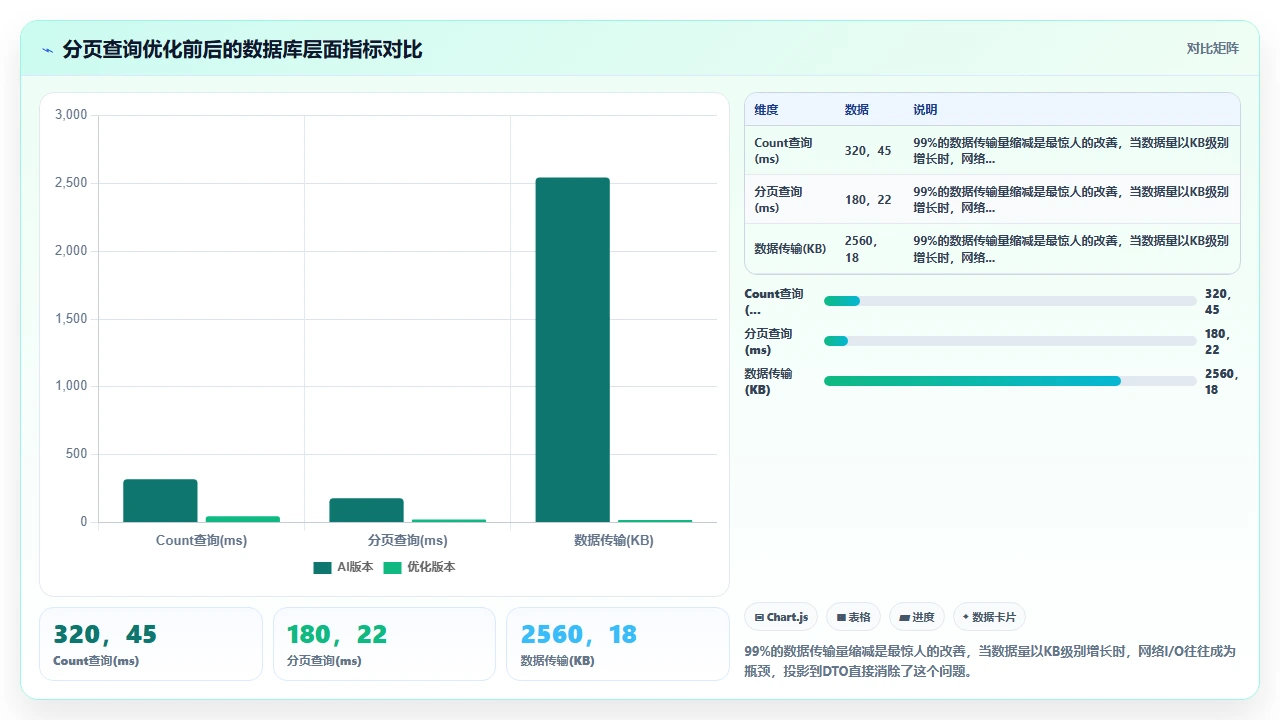Click the Count查询 progress bar
This screenshot has width=1280, height=720.
click(x=1010, y=301)
